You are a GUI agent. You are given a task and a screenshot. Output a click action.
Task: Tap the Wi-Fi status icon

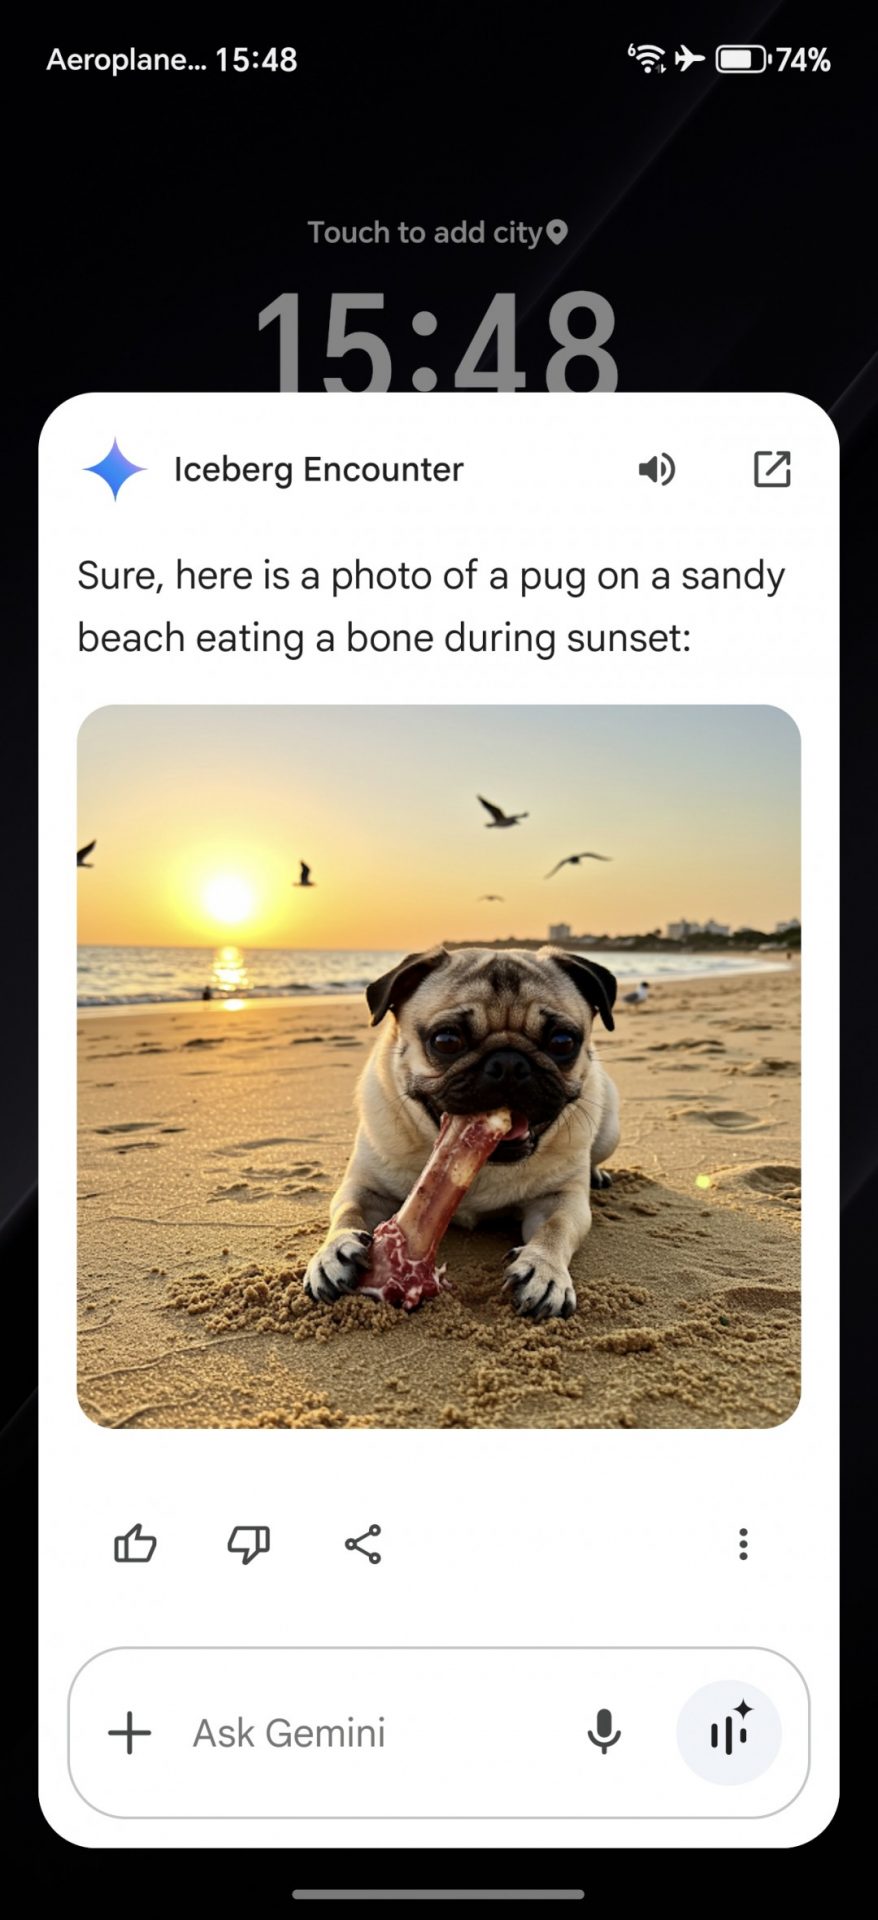(647, 59)
